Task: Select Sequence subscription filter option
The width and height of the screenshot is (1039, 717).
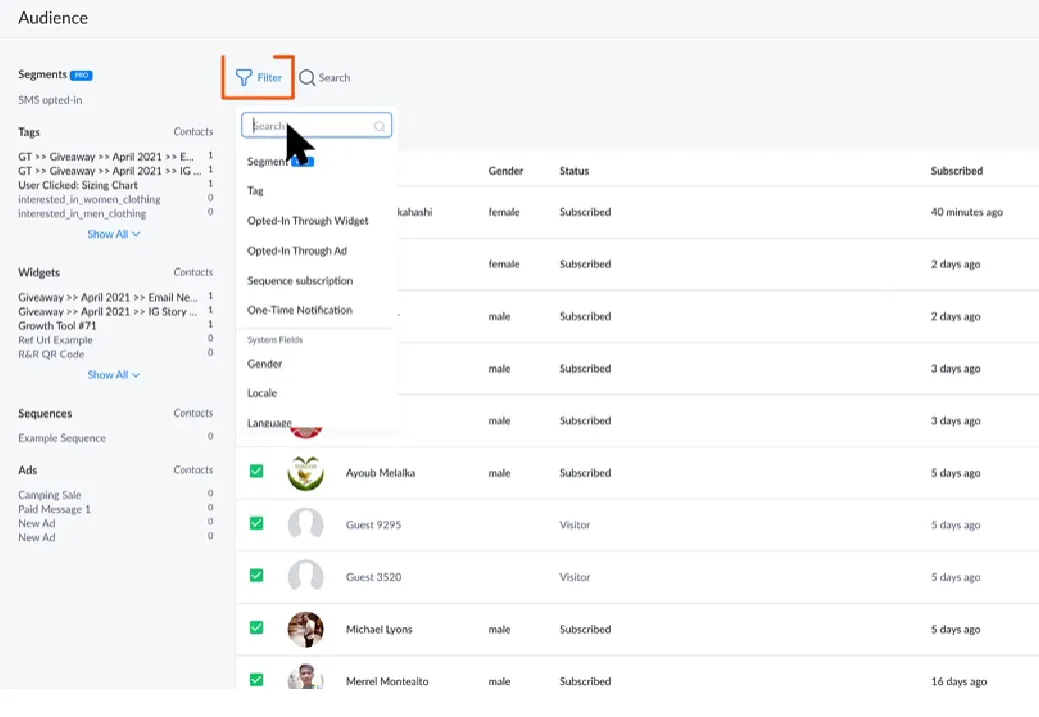Action: (x=300, y=281)
